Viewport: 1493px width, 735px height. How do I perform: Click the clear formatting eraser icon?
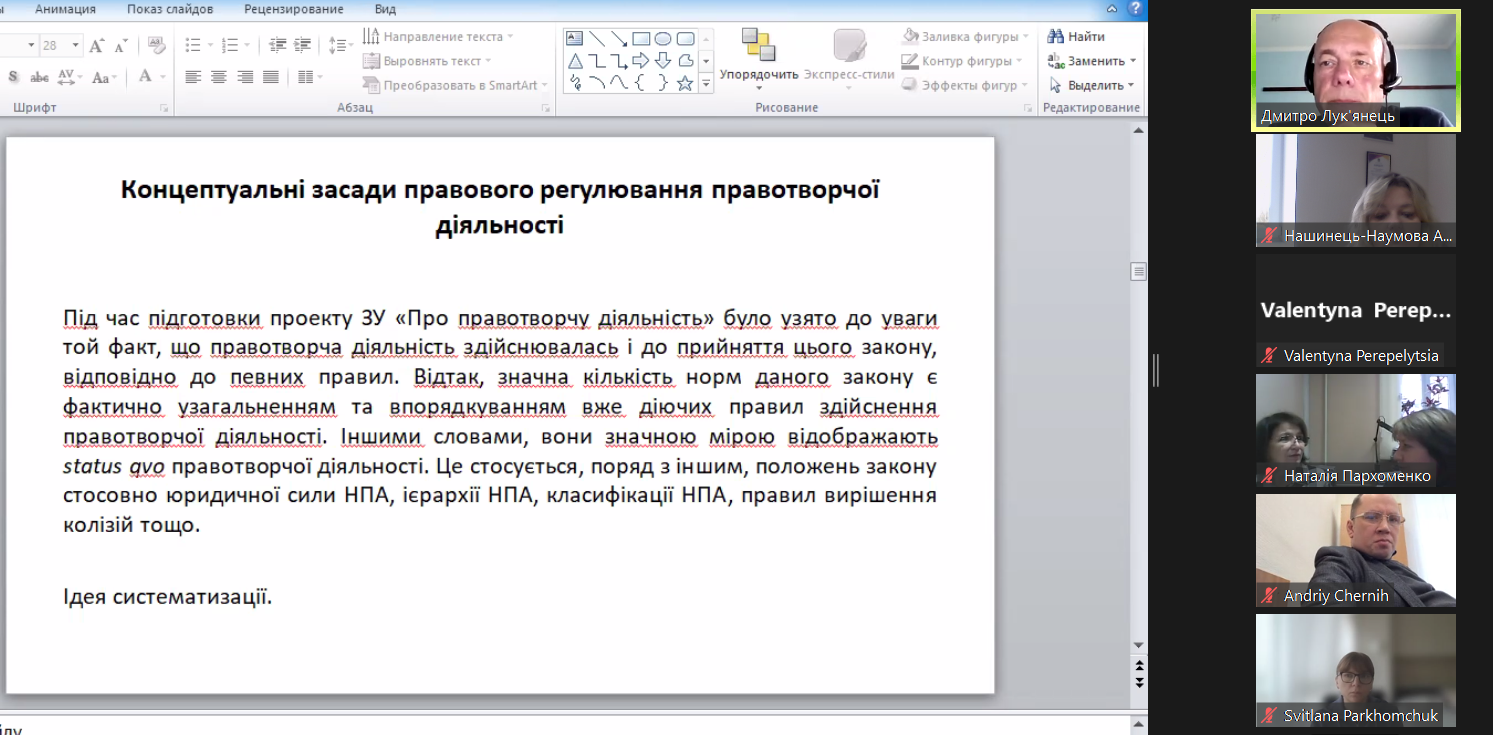[x=156, y=46]
